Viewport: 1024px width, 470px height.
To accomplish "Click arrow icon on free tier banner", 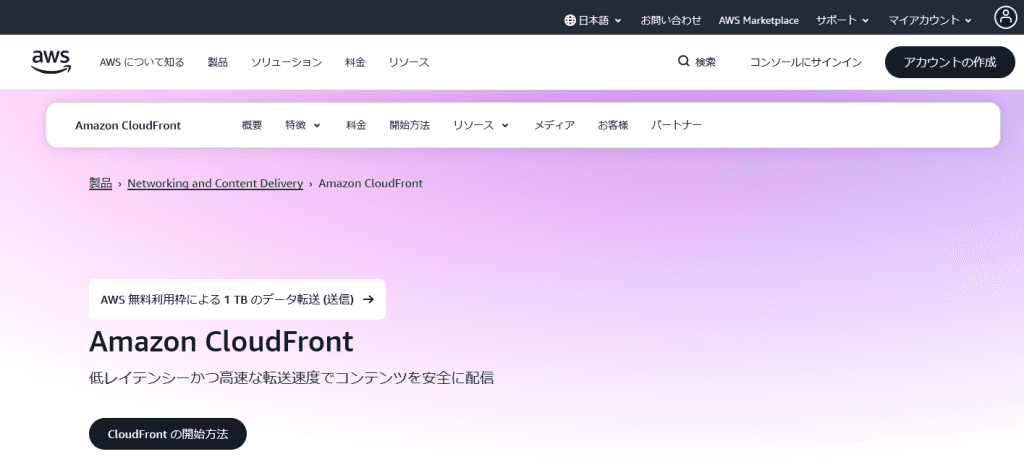I will [x=368, y=299].
